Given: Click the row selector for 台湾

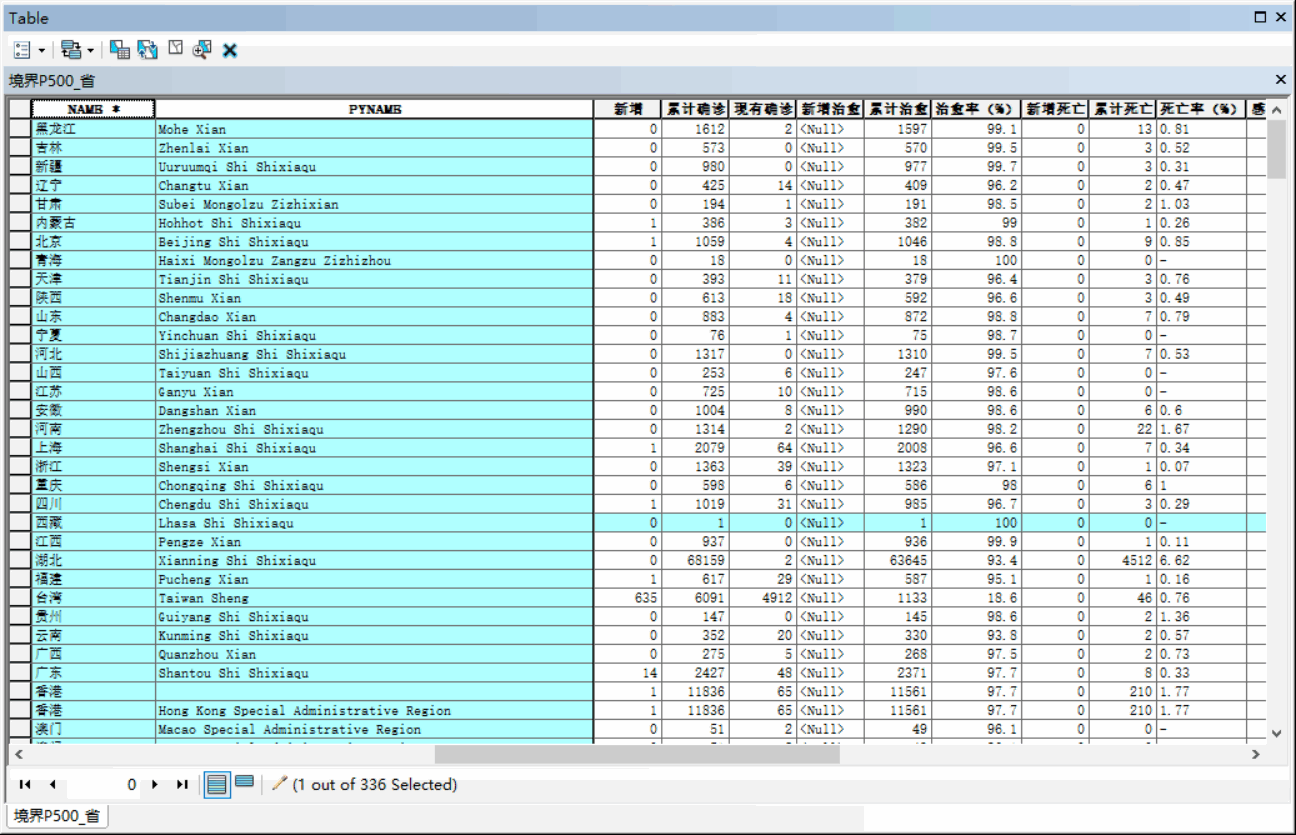Looking at the screenshot, I should coord(20,598).
